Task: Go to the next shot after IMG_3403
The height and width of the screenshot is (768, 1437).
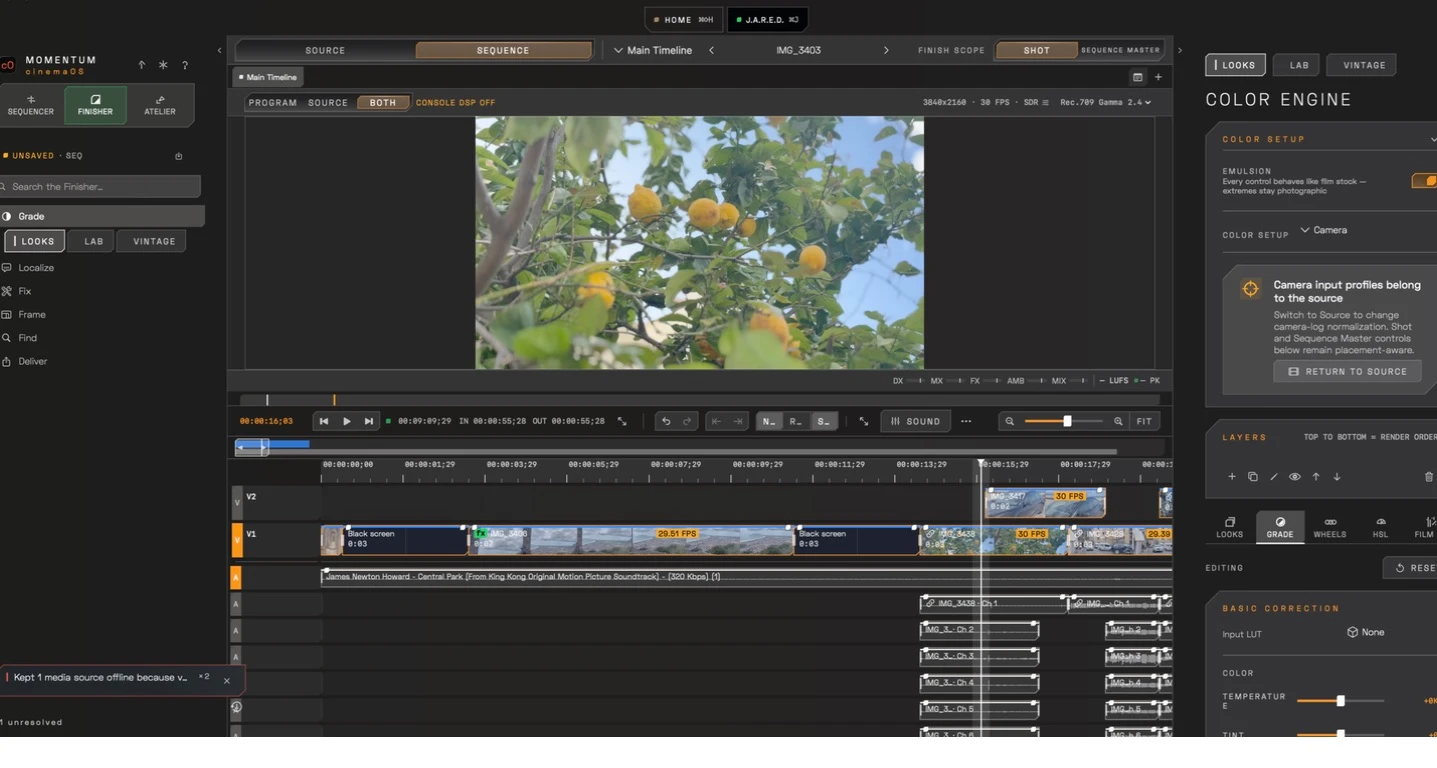Action: pyautogui.click(x=886, y=50)
